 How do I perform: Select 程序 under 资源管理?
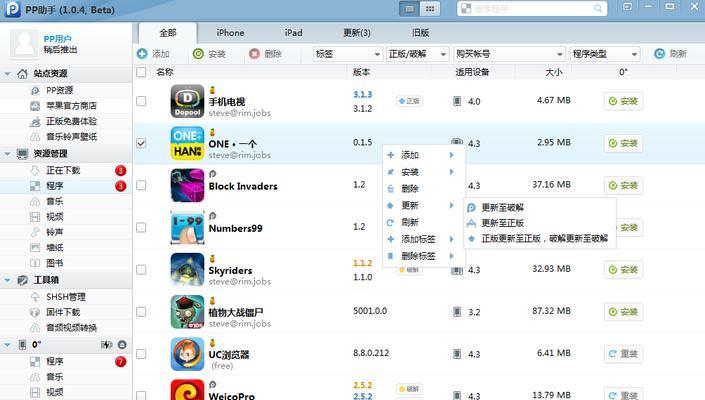(54, 186)
